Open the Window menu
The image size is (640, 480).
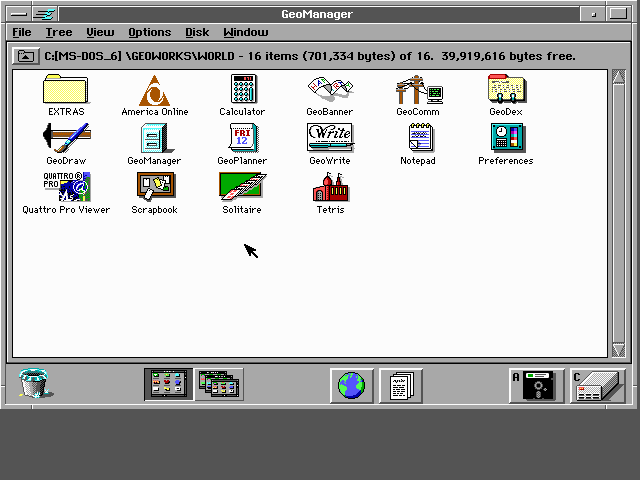(x=246, y=32)
